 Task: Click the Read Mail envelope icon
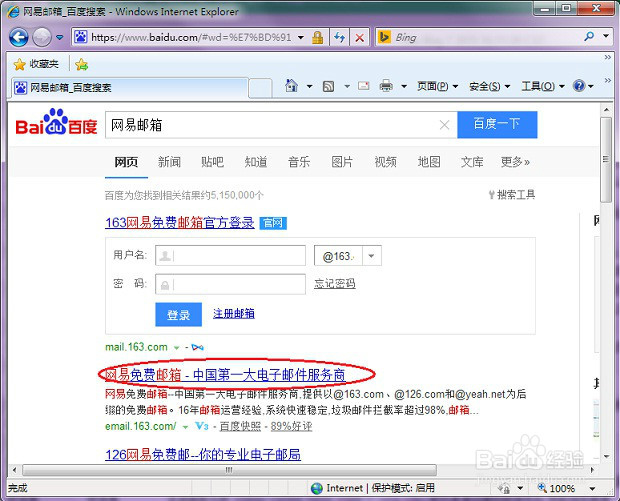click(x=364, y=85)
